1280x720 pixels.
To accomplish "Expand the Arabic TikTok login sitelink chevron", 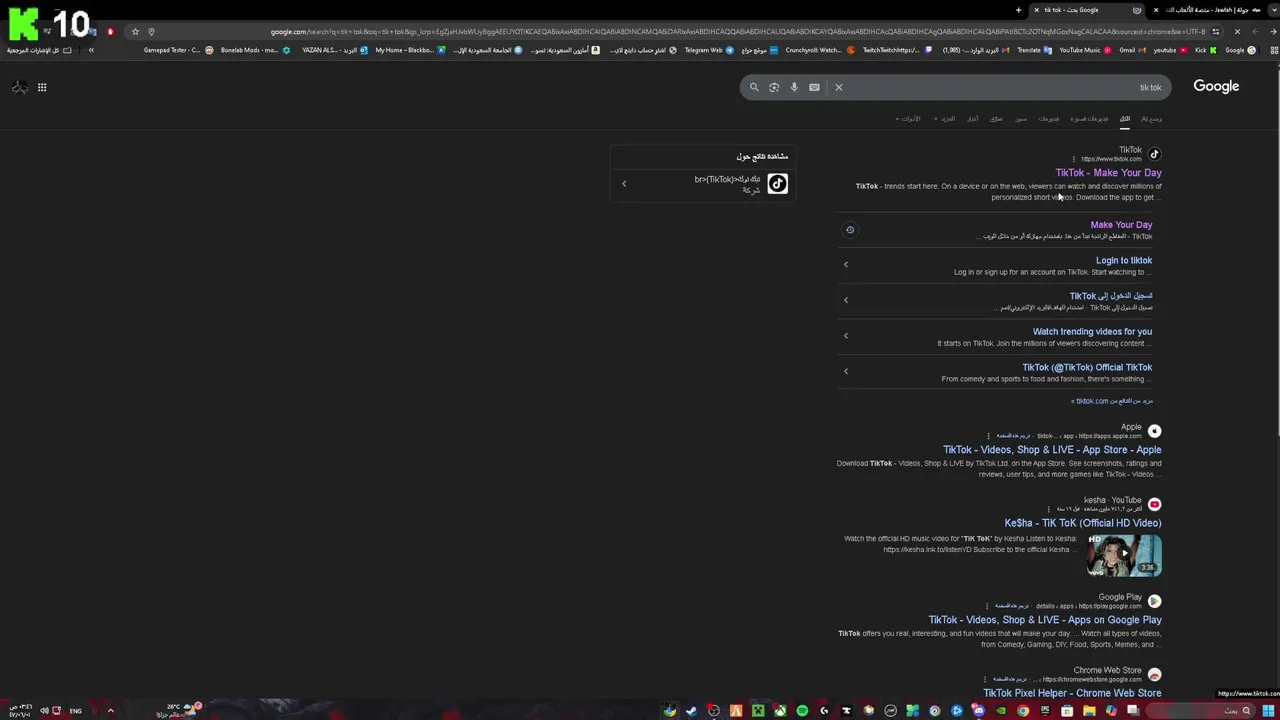I will pos(846,300).
